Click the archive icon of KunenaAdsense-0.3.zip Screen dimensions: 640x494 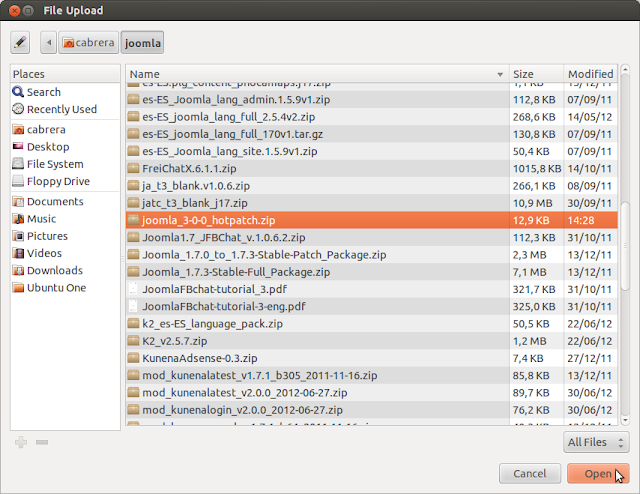pos(133,358)
